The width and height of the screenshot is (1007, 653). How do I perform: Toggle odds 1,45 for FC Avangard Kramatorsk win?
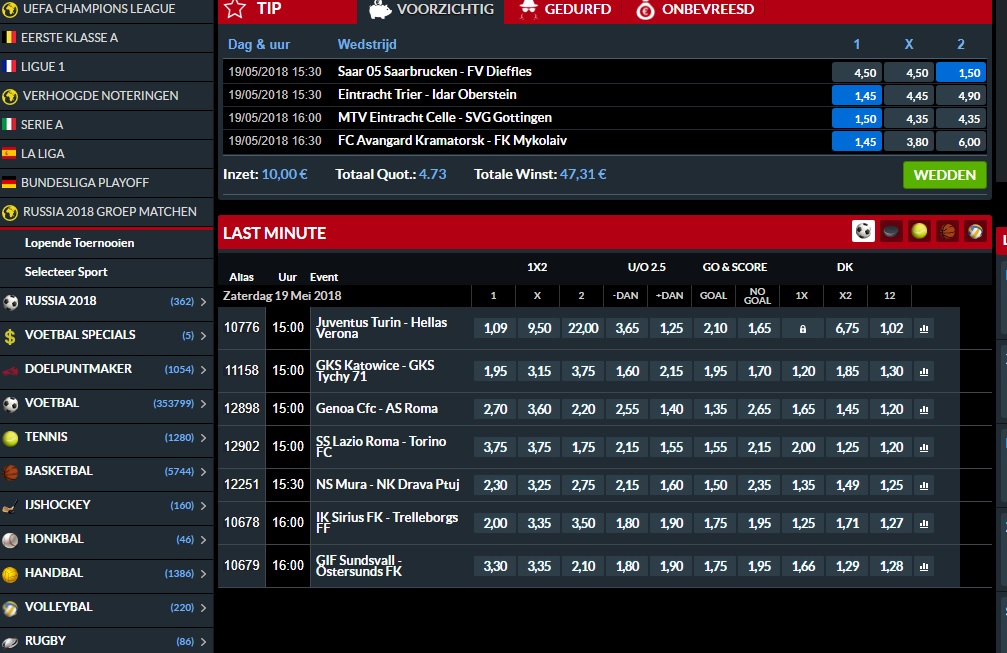click(x=857, y=142)
